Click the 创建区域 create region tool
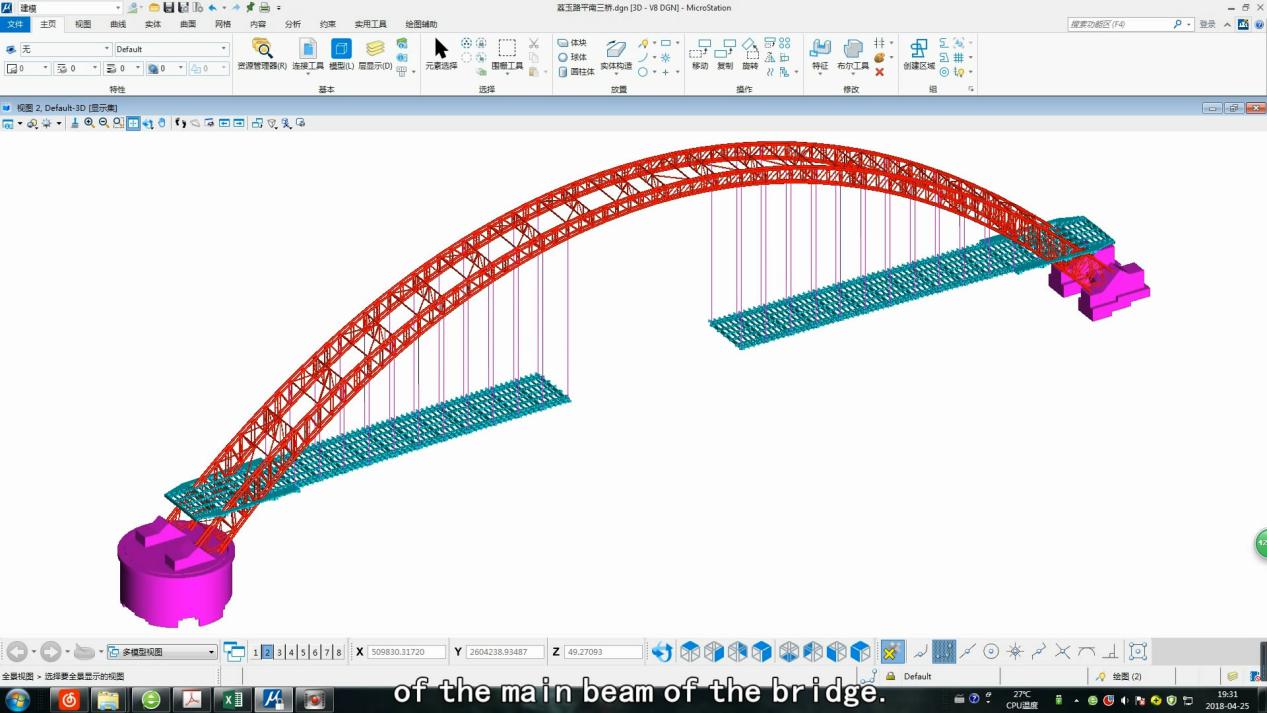The width and height of the screenshot is (1267, 713). pos(918,54)
